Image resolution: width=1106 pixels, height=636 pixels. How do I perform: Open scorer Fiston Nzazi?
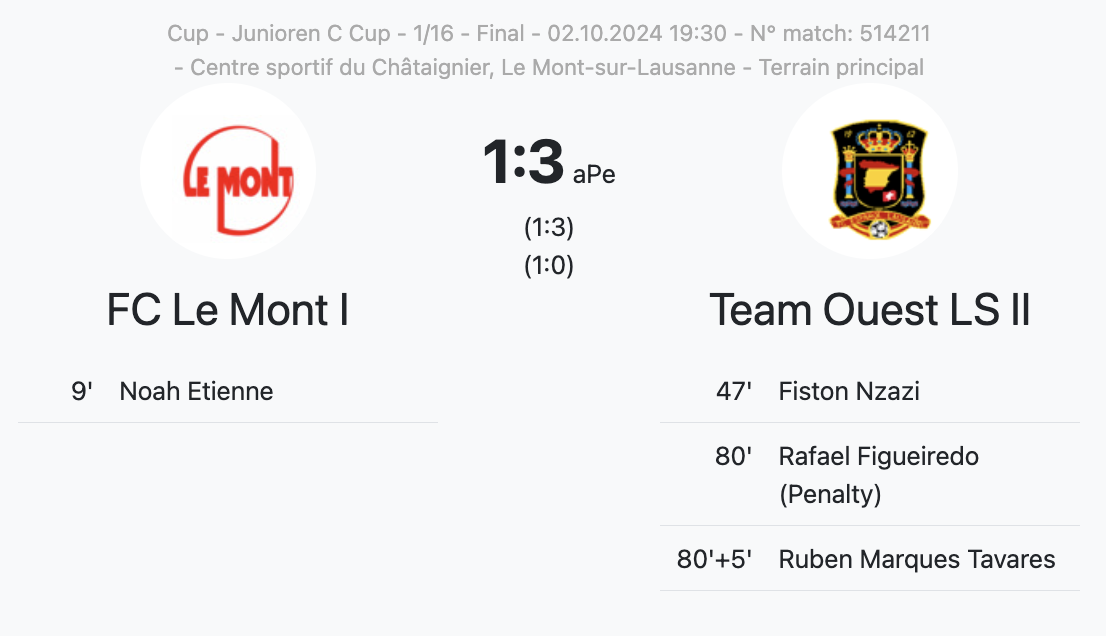pos(849,391)
